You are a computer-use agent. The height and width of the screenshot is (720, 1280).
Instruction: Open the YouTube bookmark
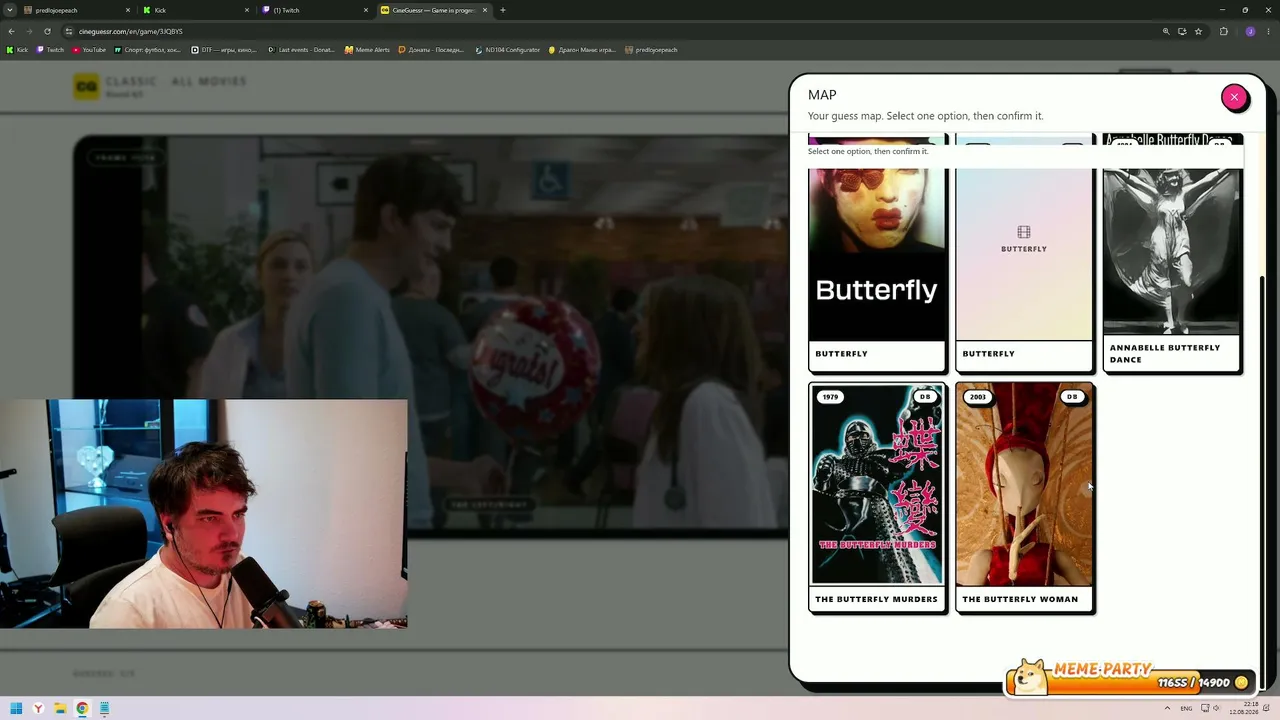[x=89, y=50]
